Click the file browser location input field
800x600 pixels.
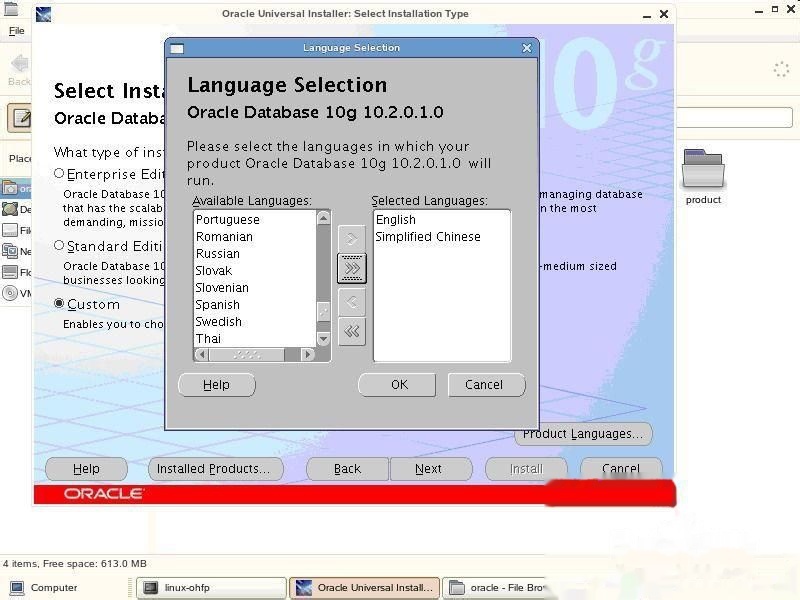[x=734, y=117]
